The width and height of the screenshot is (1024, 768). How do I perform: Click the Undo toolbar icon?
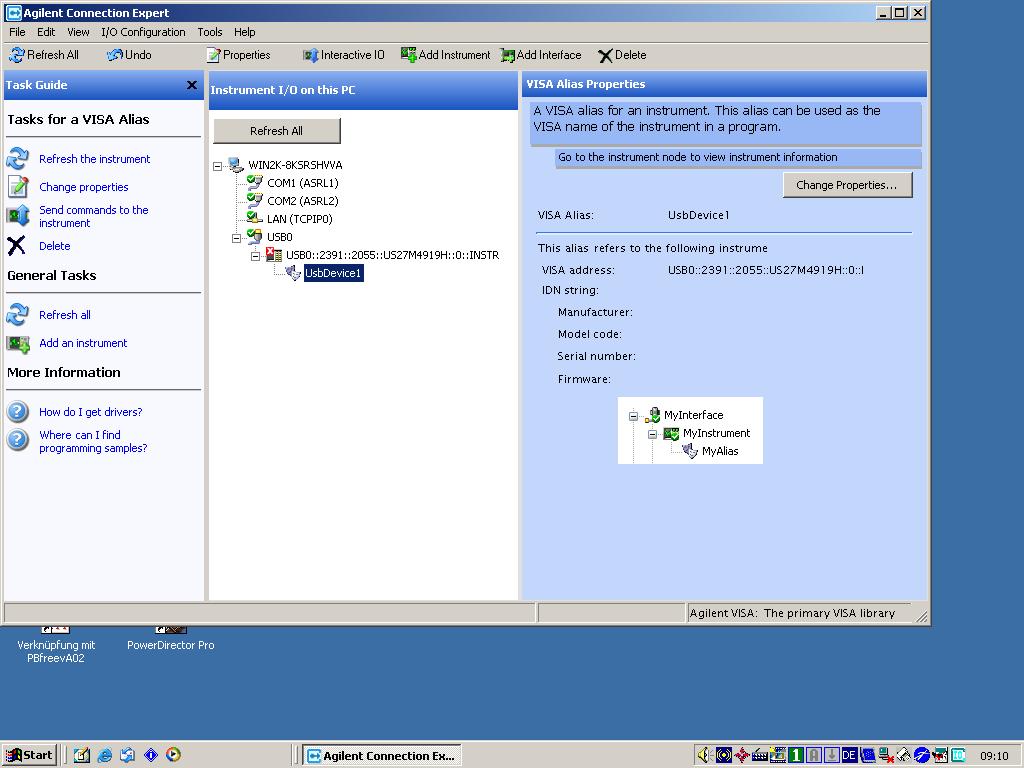pos(115,55)
